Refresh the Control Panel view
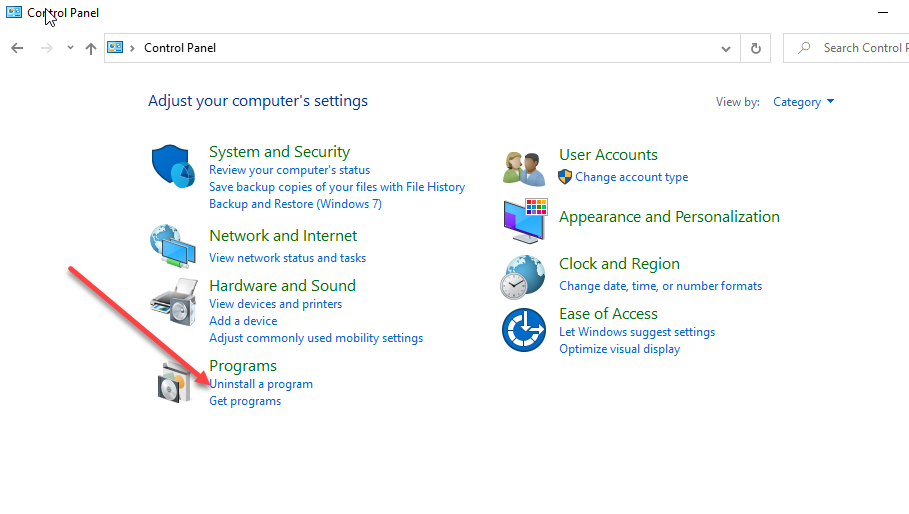The height and width of the screenshot is (514, 909). [755, 48]
